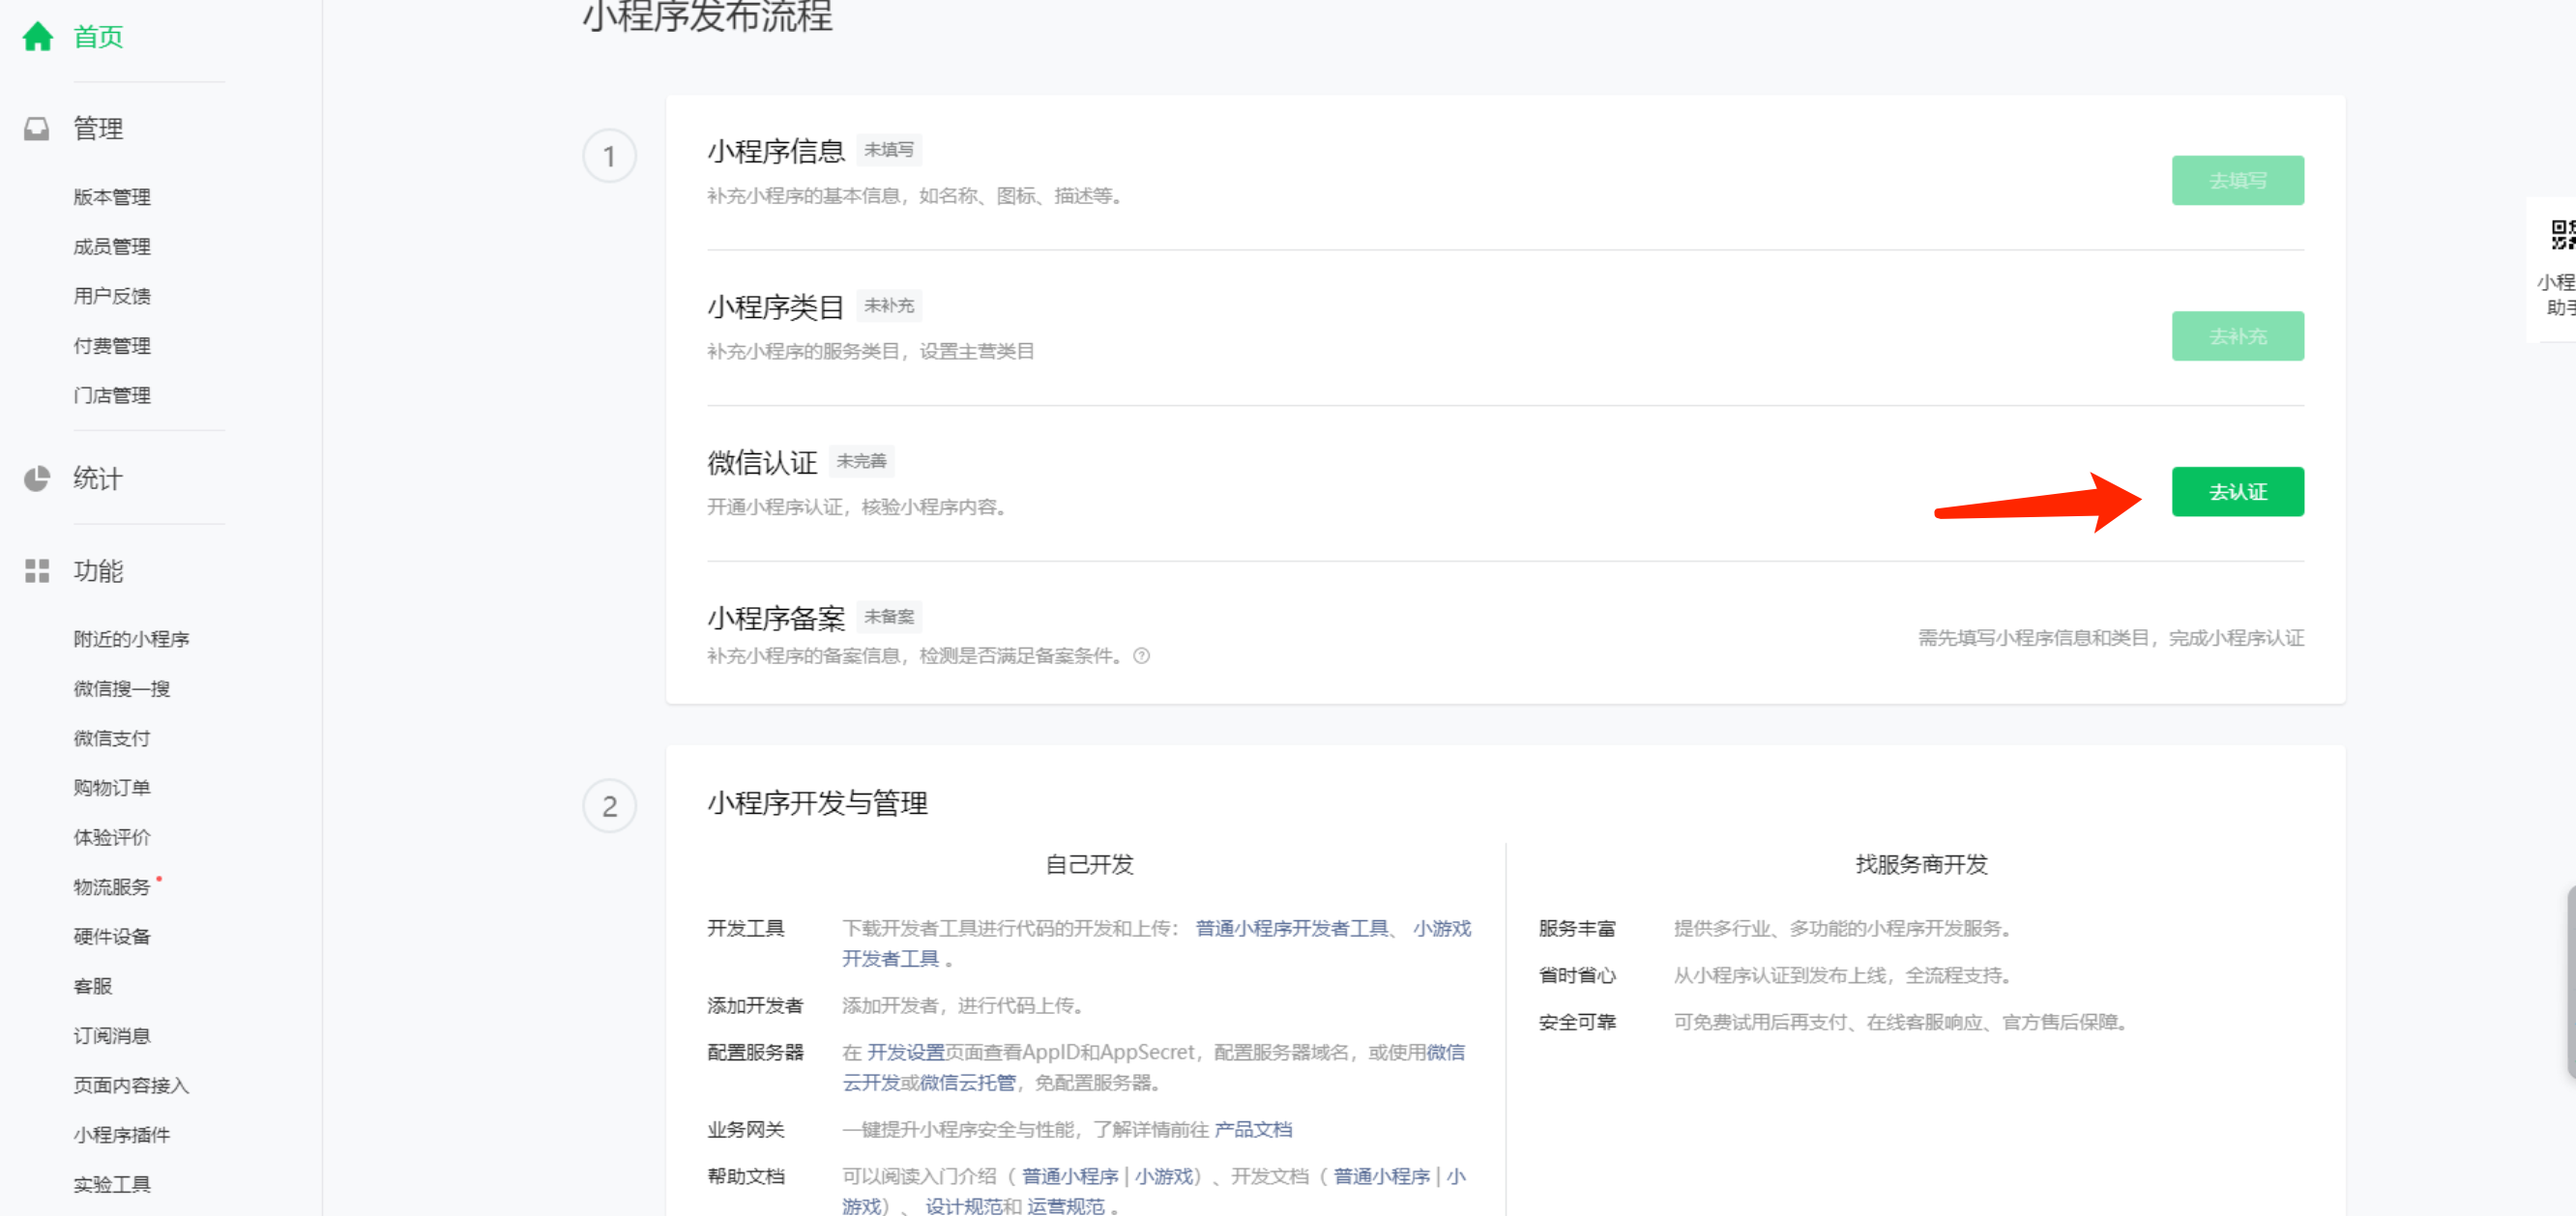
Task: Click the help question mark icon beside 备案 description
Action: [x=1141, y=656]
